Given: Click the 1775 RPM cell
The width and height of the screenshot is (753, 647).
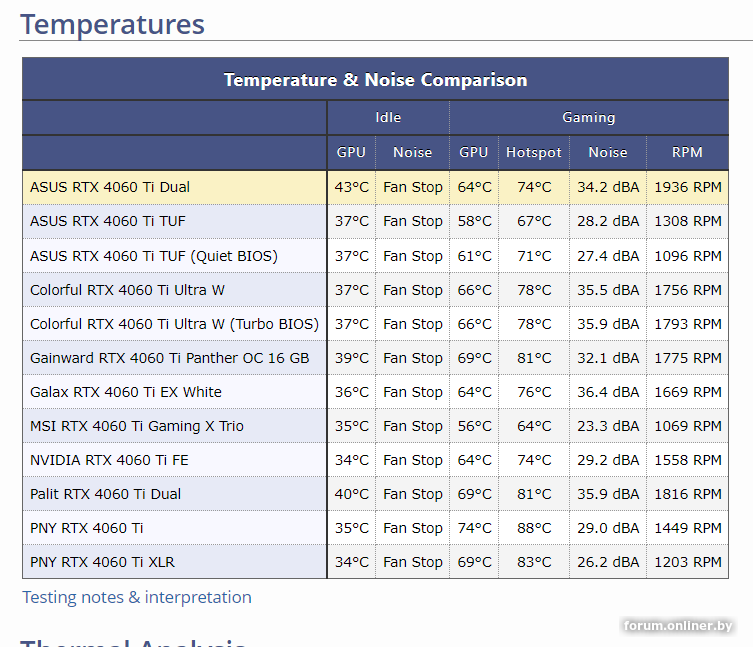Looking at the screenshot, I should [x=688, y=358].
